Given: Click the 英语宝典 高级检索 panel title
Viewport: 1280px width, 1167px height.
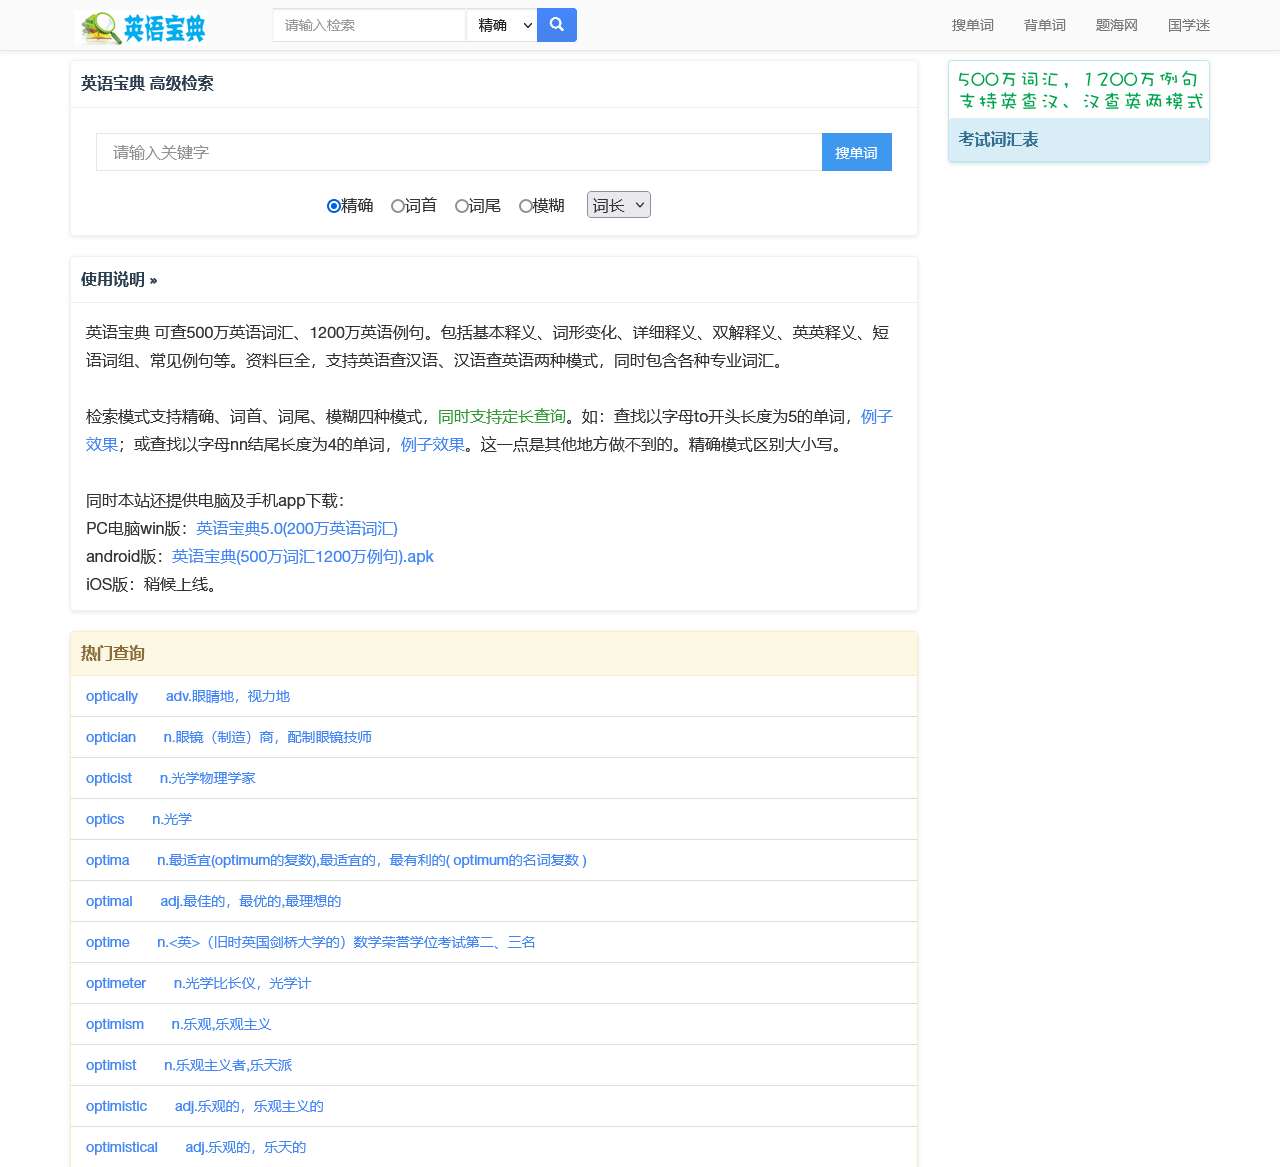Looking at the screenshot, I should (147, 83).
